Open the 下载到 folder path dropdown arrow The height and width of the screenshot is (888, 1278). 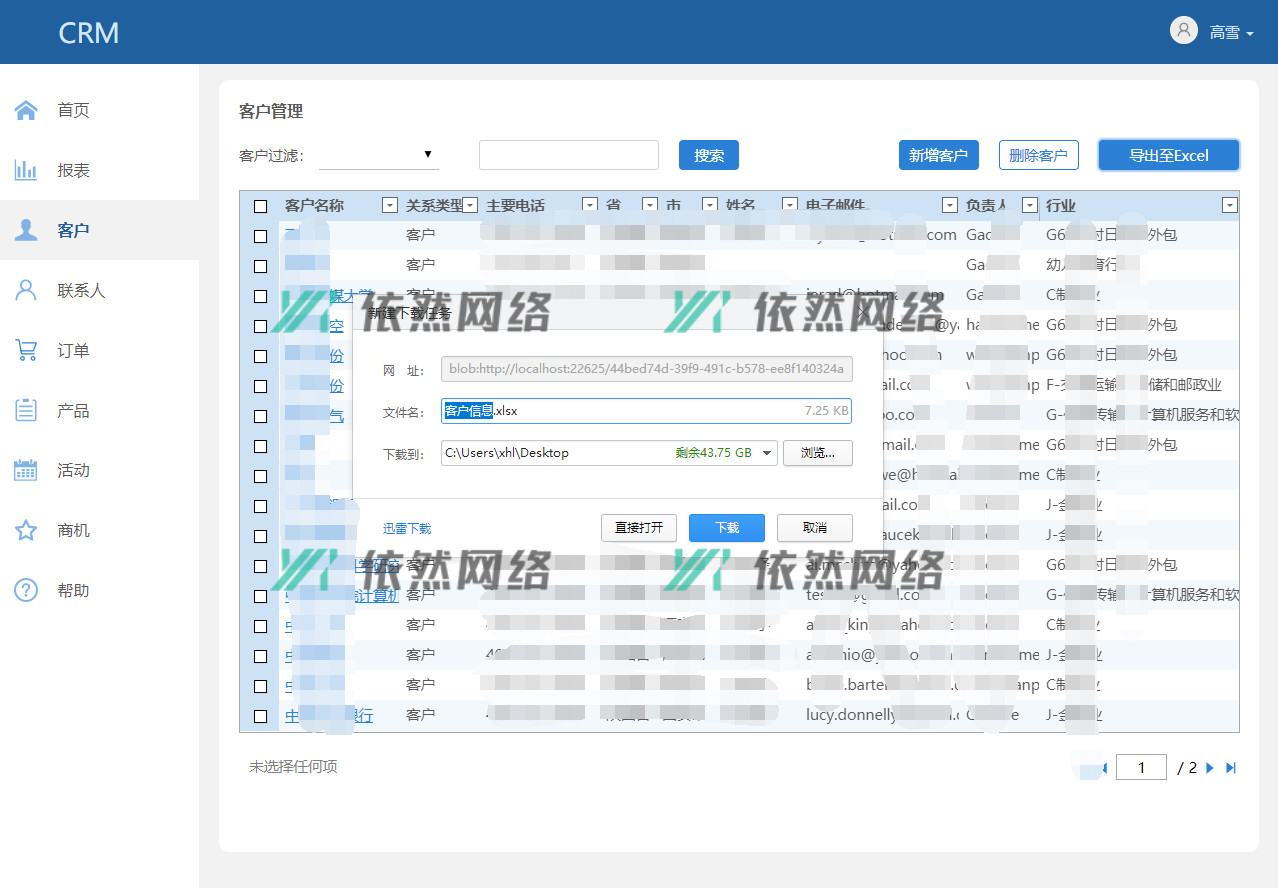[x=767, y=453]
